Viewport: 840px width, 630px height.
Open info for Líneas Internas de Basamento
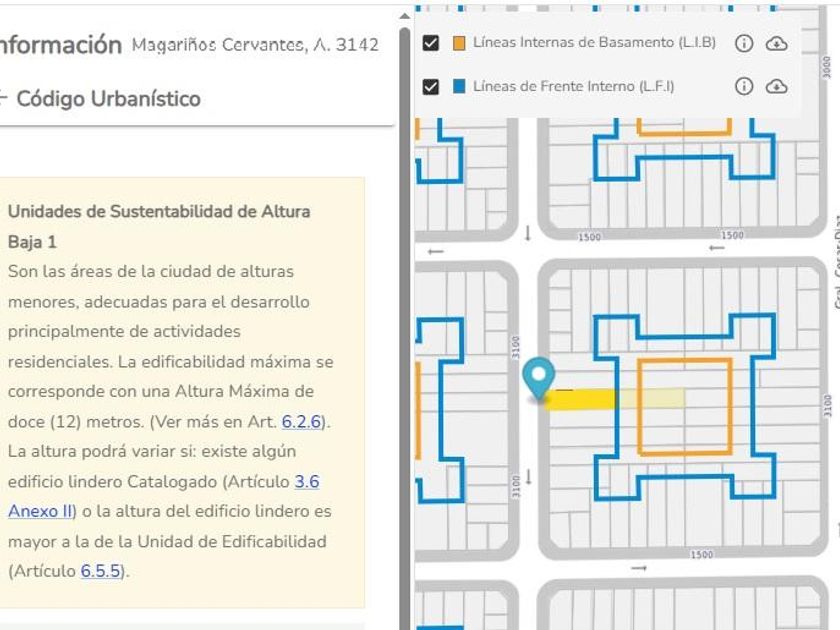point(744,43)
